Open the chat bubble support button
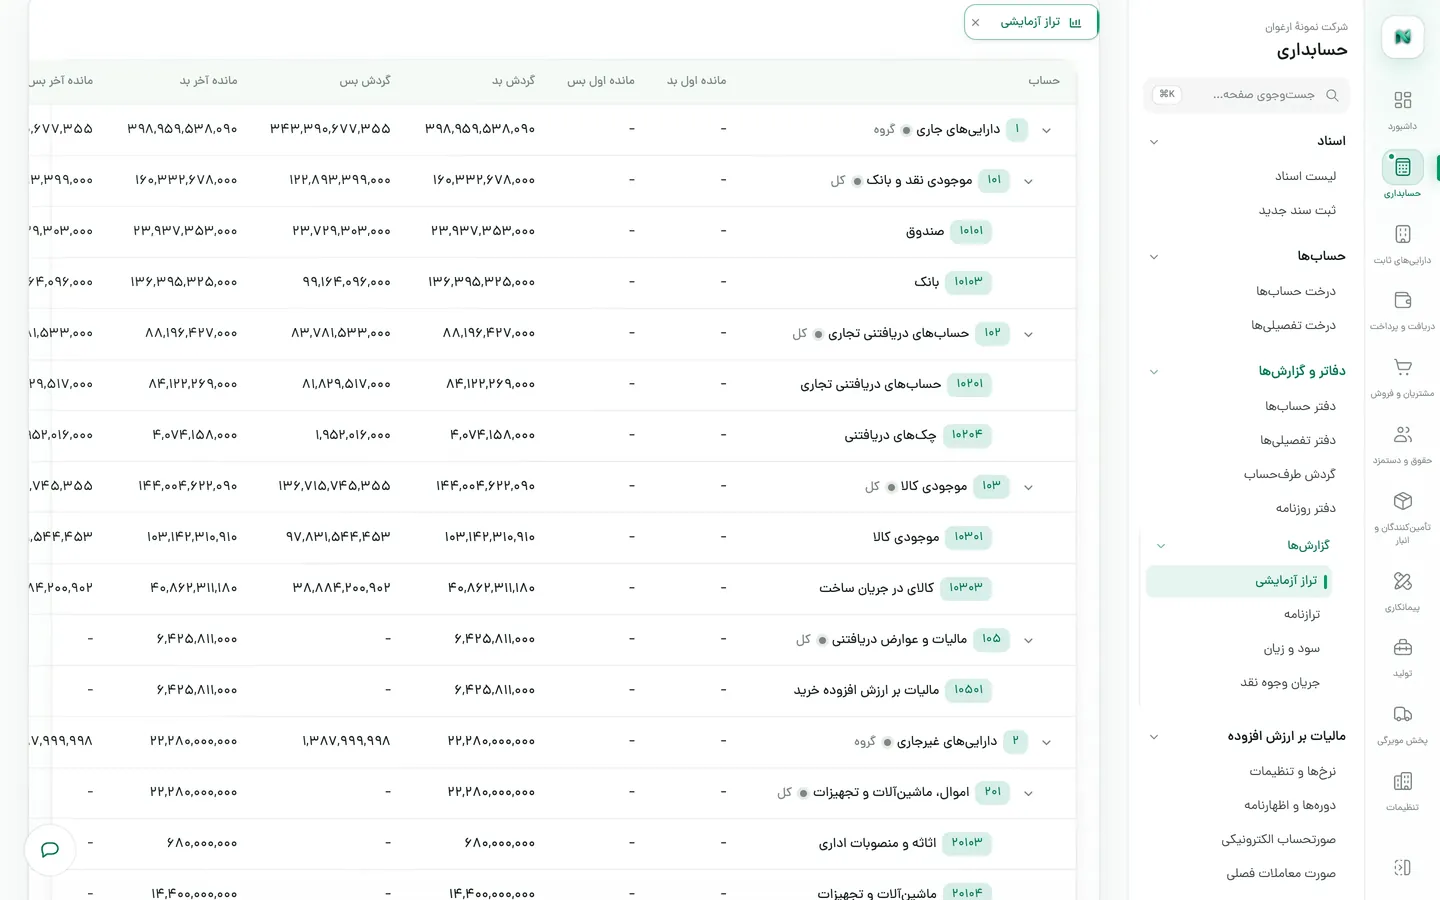This screenshot has height=900, width=1440. [50, 850]
